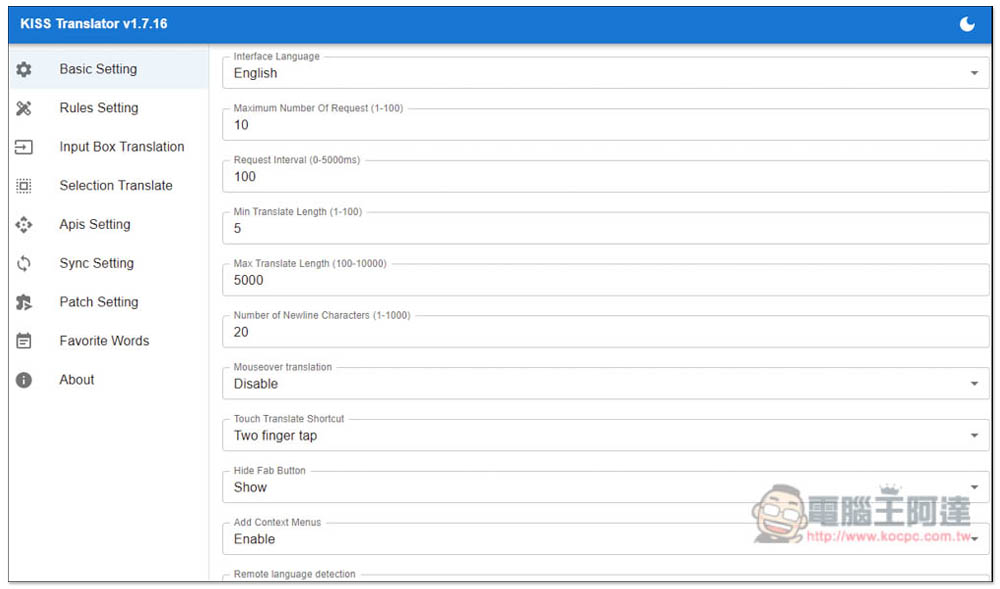1000x589 pixels.
Task: Expand the Hide Fab Button dropdown
Action: click(x=605, y=487)
